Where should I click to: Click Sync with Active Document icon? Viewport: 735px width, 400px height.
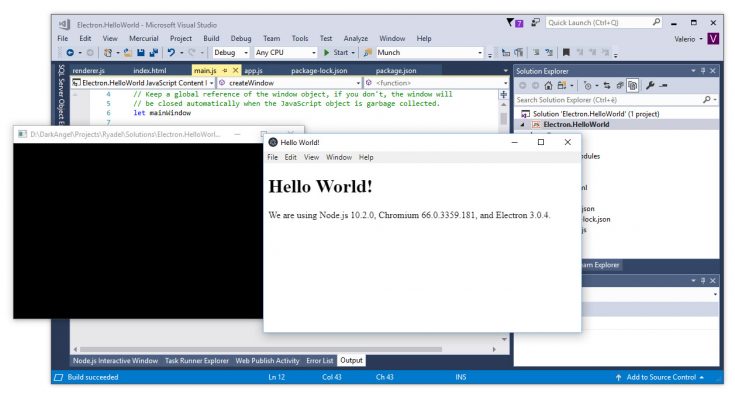[607, 85]
